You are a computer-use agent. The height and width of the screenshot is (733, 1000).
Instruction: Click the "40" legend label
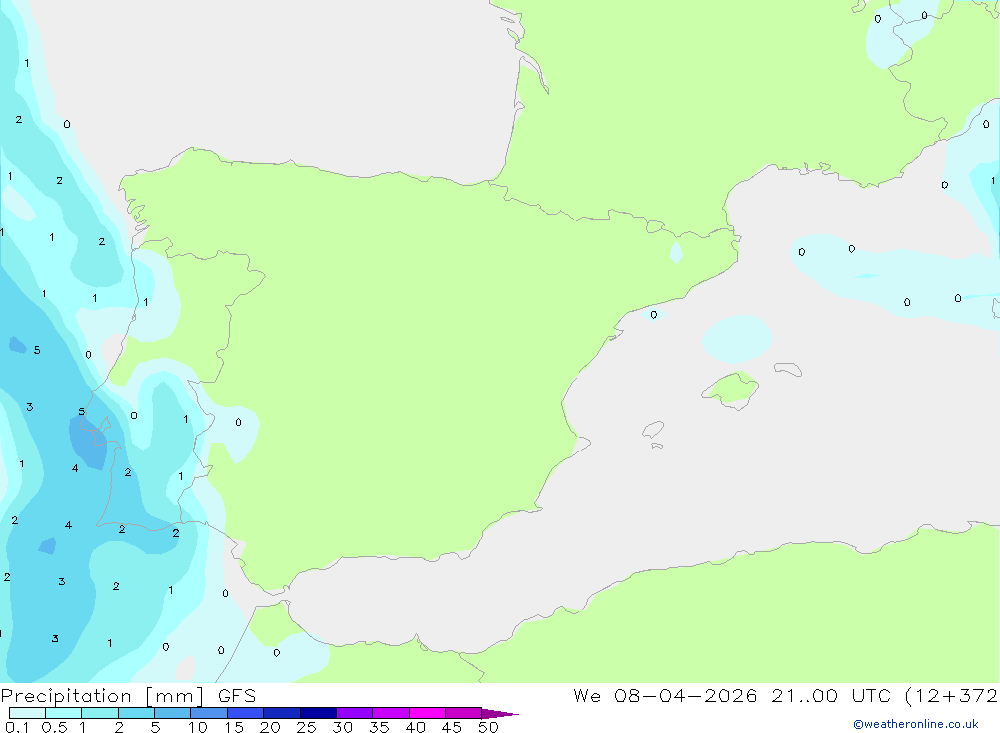tap(416, 727)
